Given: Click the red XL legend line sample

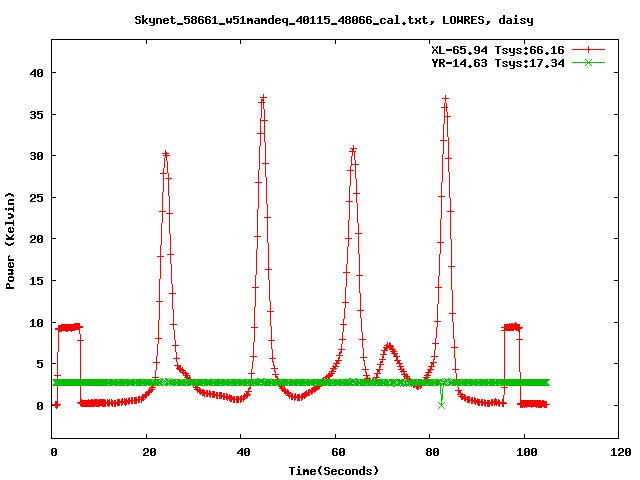Looking at the screenshot, I should pos(588,50).
